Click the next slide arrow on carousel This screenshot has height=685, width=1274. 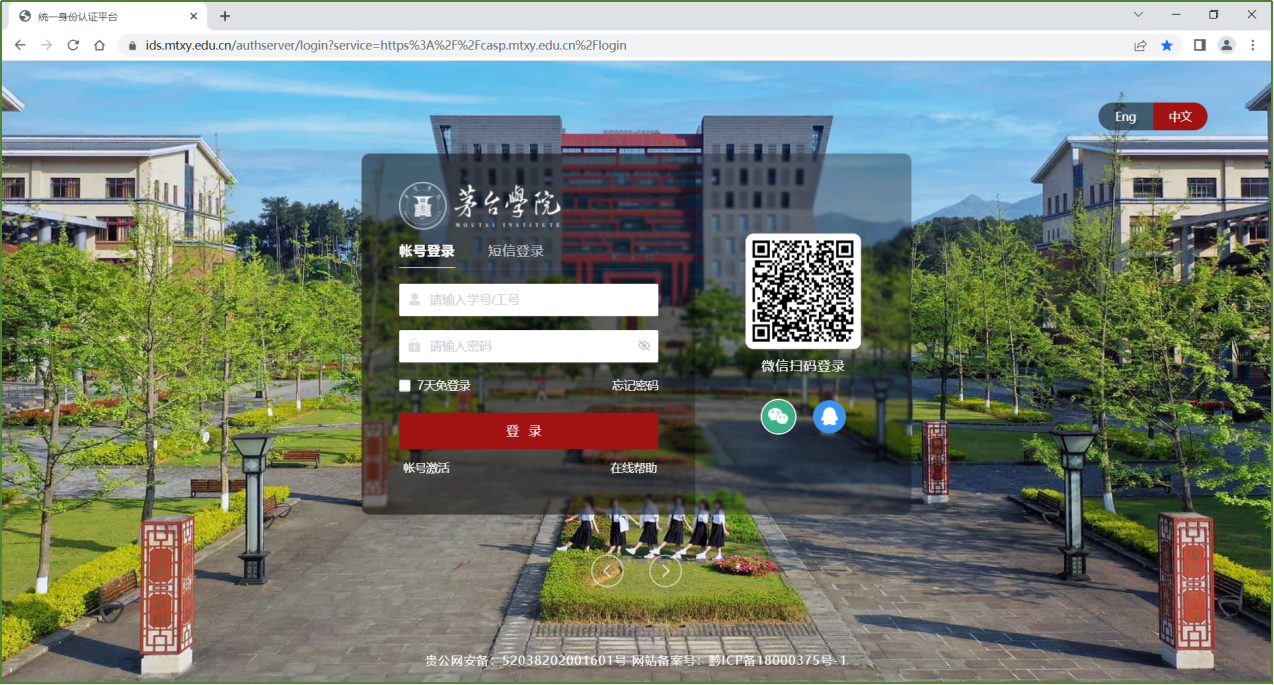click(665, 571)
